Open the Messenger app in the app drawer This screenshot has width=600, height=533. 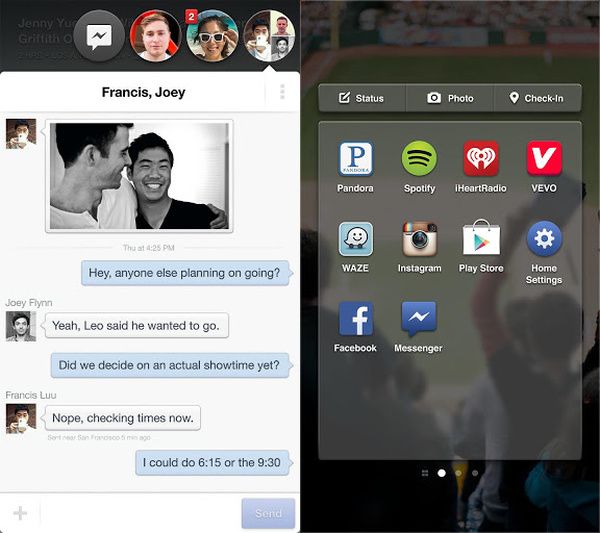click(x=419, y=320)
